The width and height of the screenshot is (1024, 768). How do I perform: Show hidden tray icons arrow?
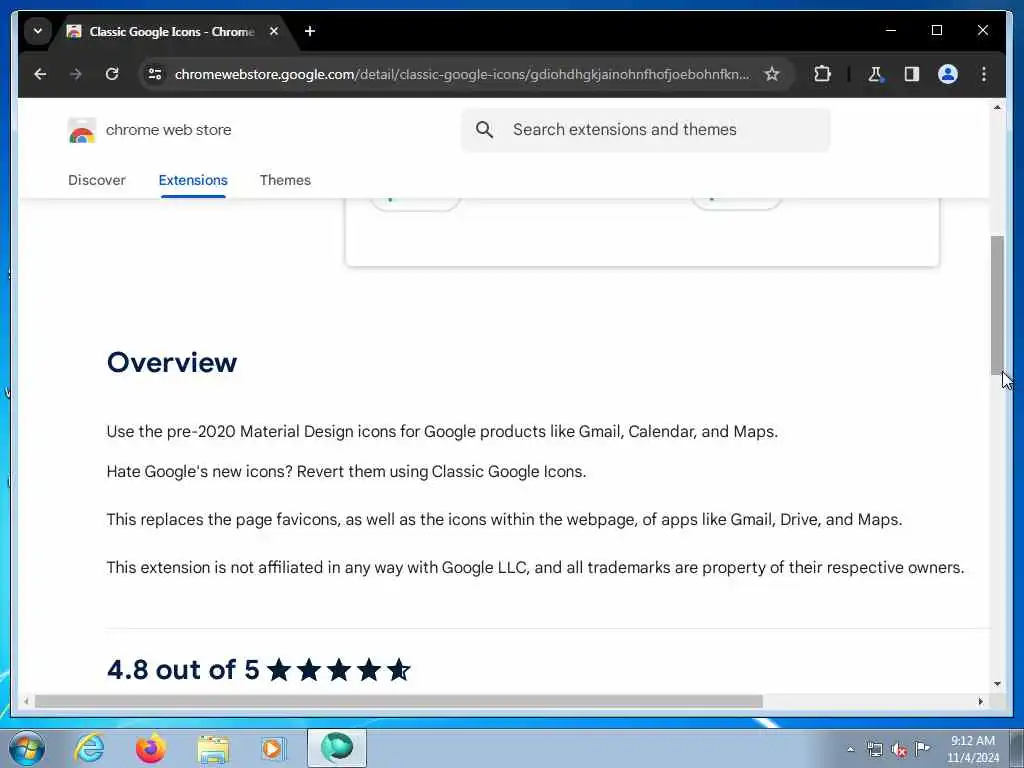point(850,749)
